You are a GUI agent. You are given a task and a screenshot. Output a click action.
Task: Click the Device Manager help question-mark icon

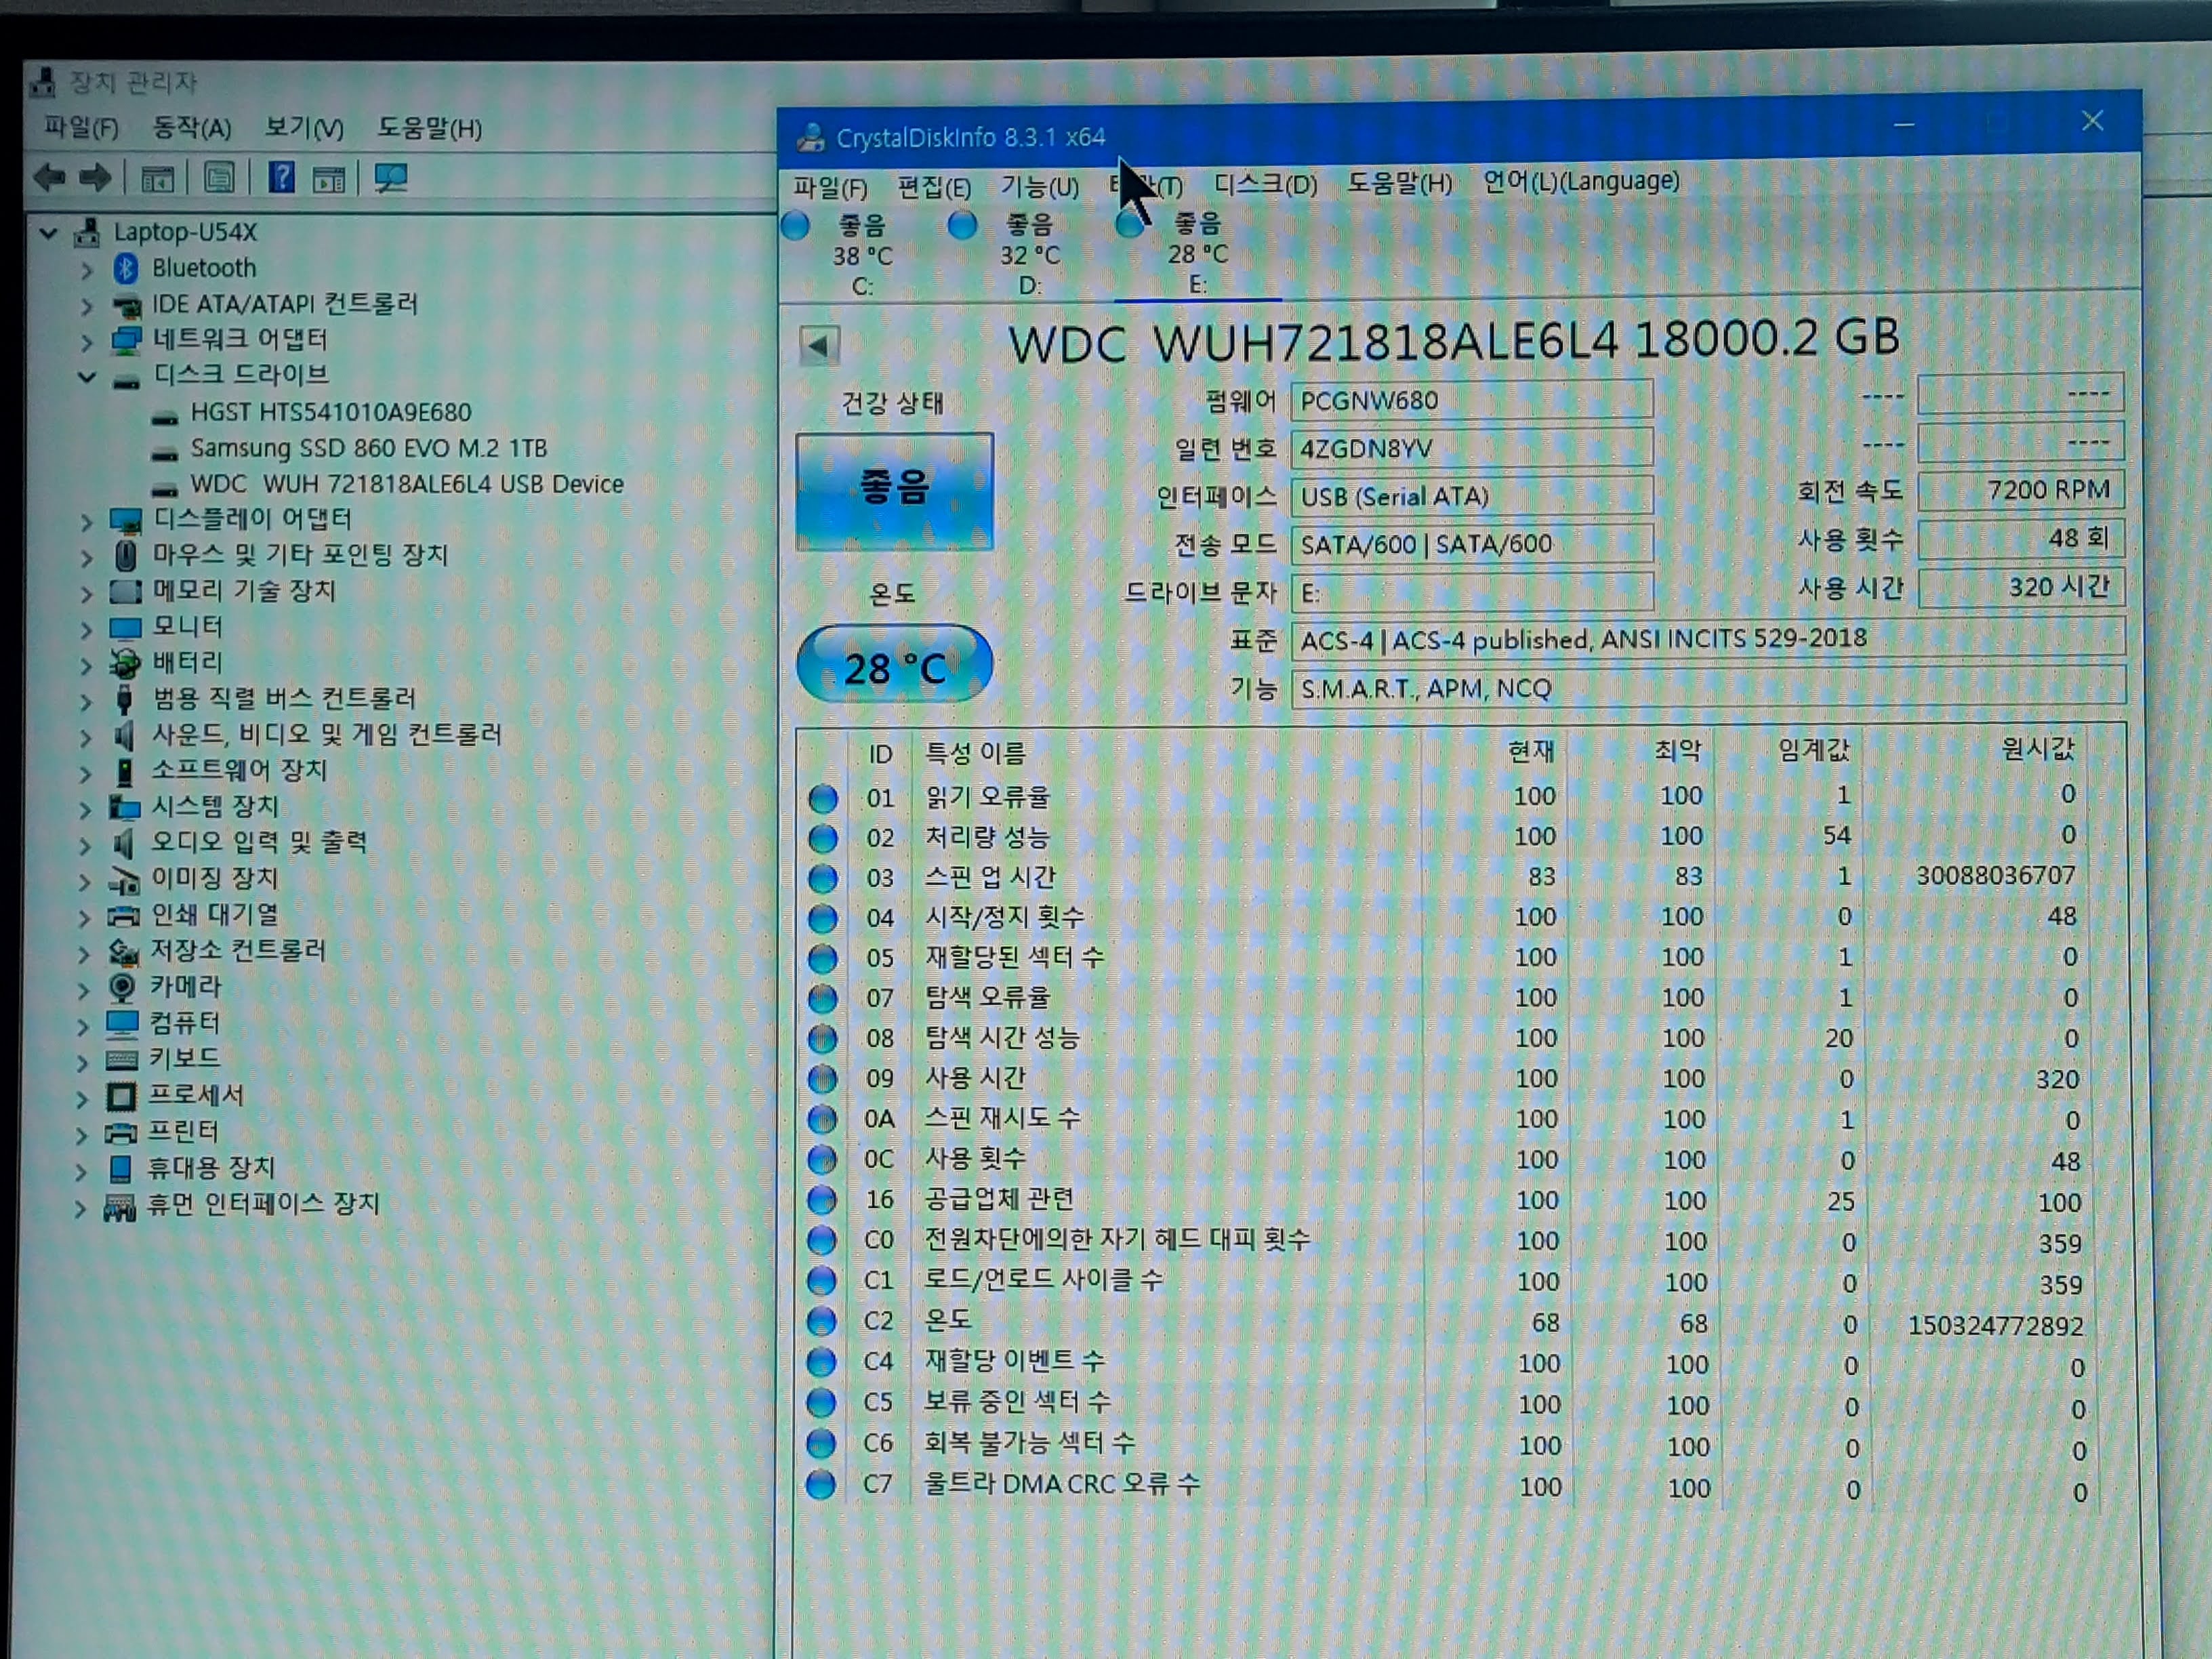tap(282, 179)
